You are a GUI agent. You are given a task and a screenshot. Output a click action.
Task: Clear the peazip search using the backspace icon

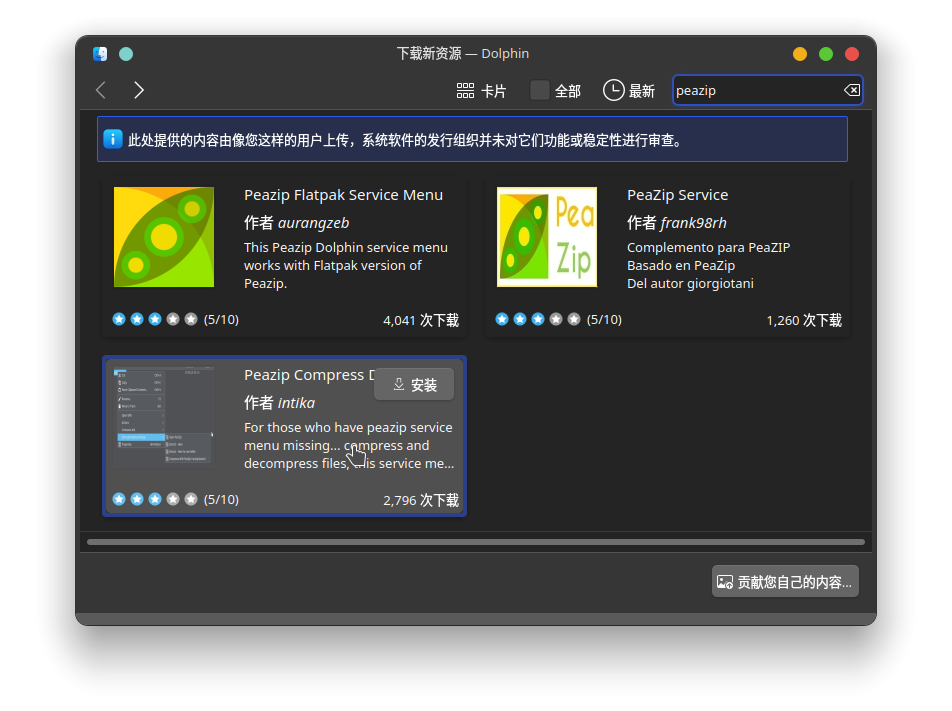coord(851,90)
